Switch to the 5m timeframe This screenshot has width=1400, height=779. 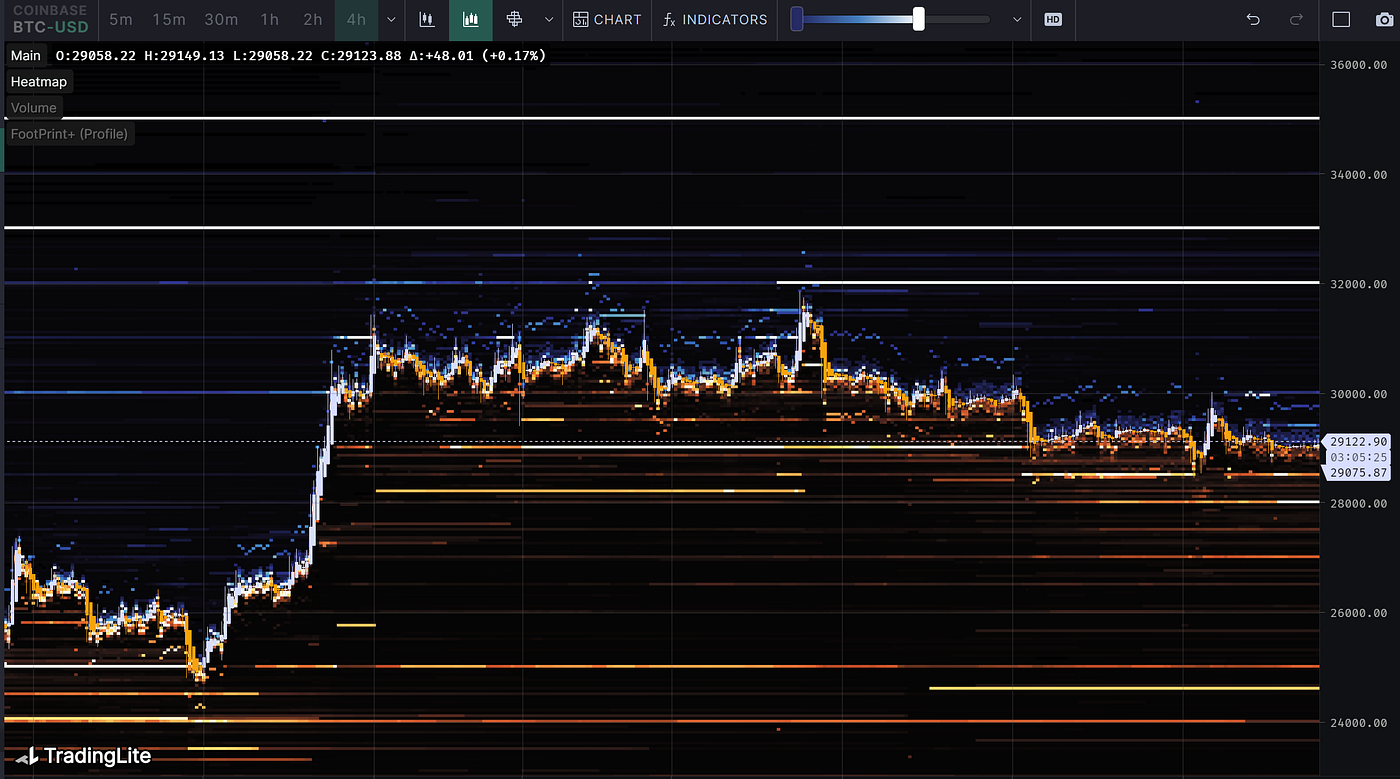(120, 19)
